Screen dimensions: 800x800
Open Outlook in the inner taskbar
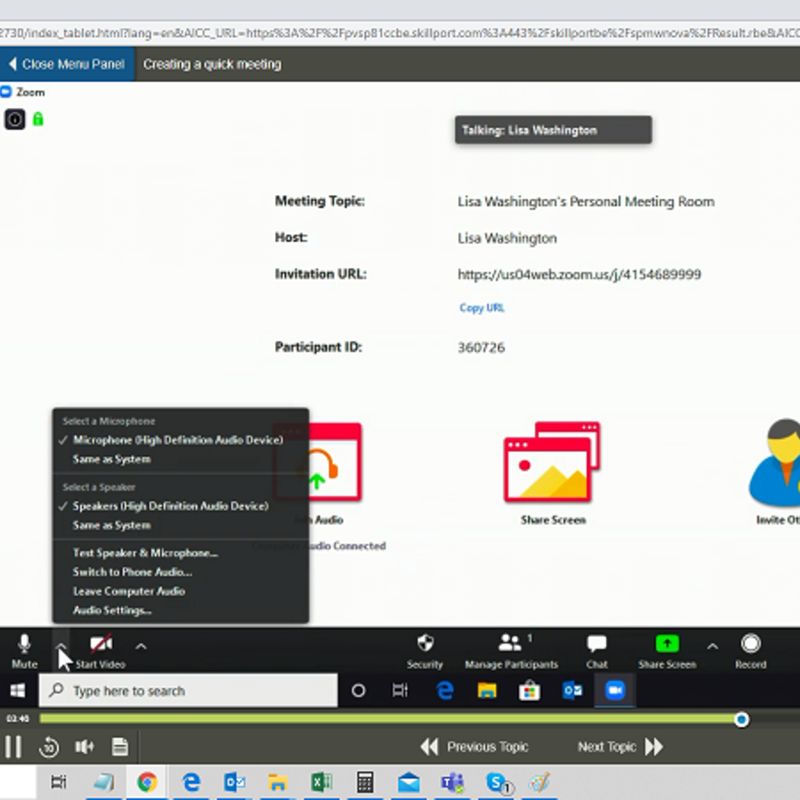click(x=572, y=691)
